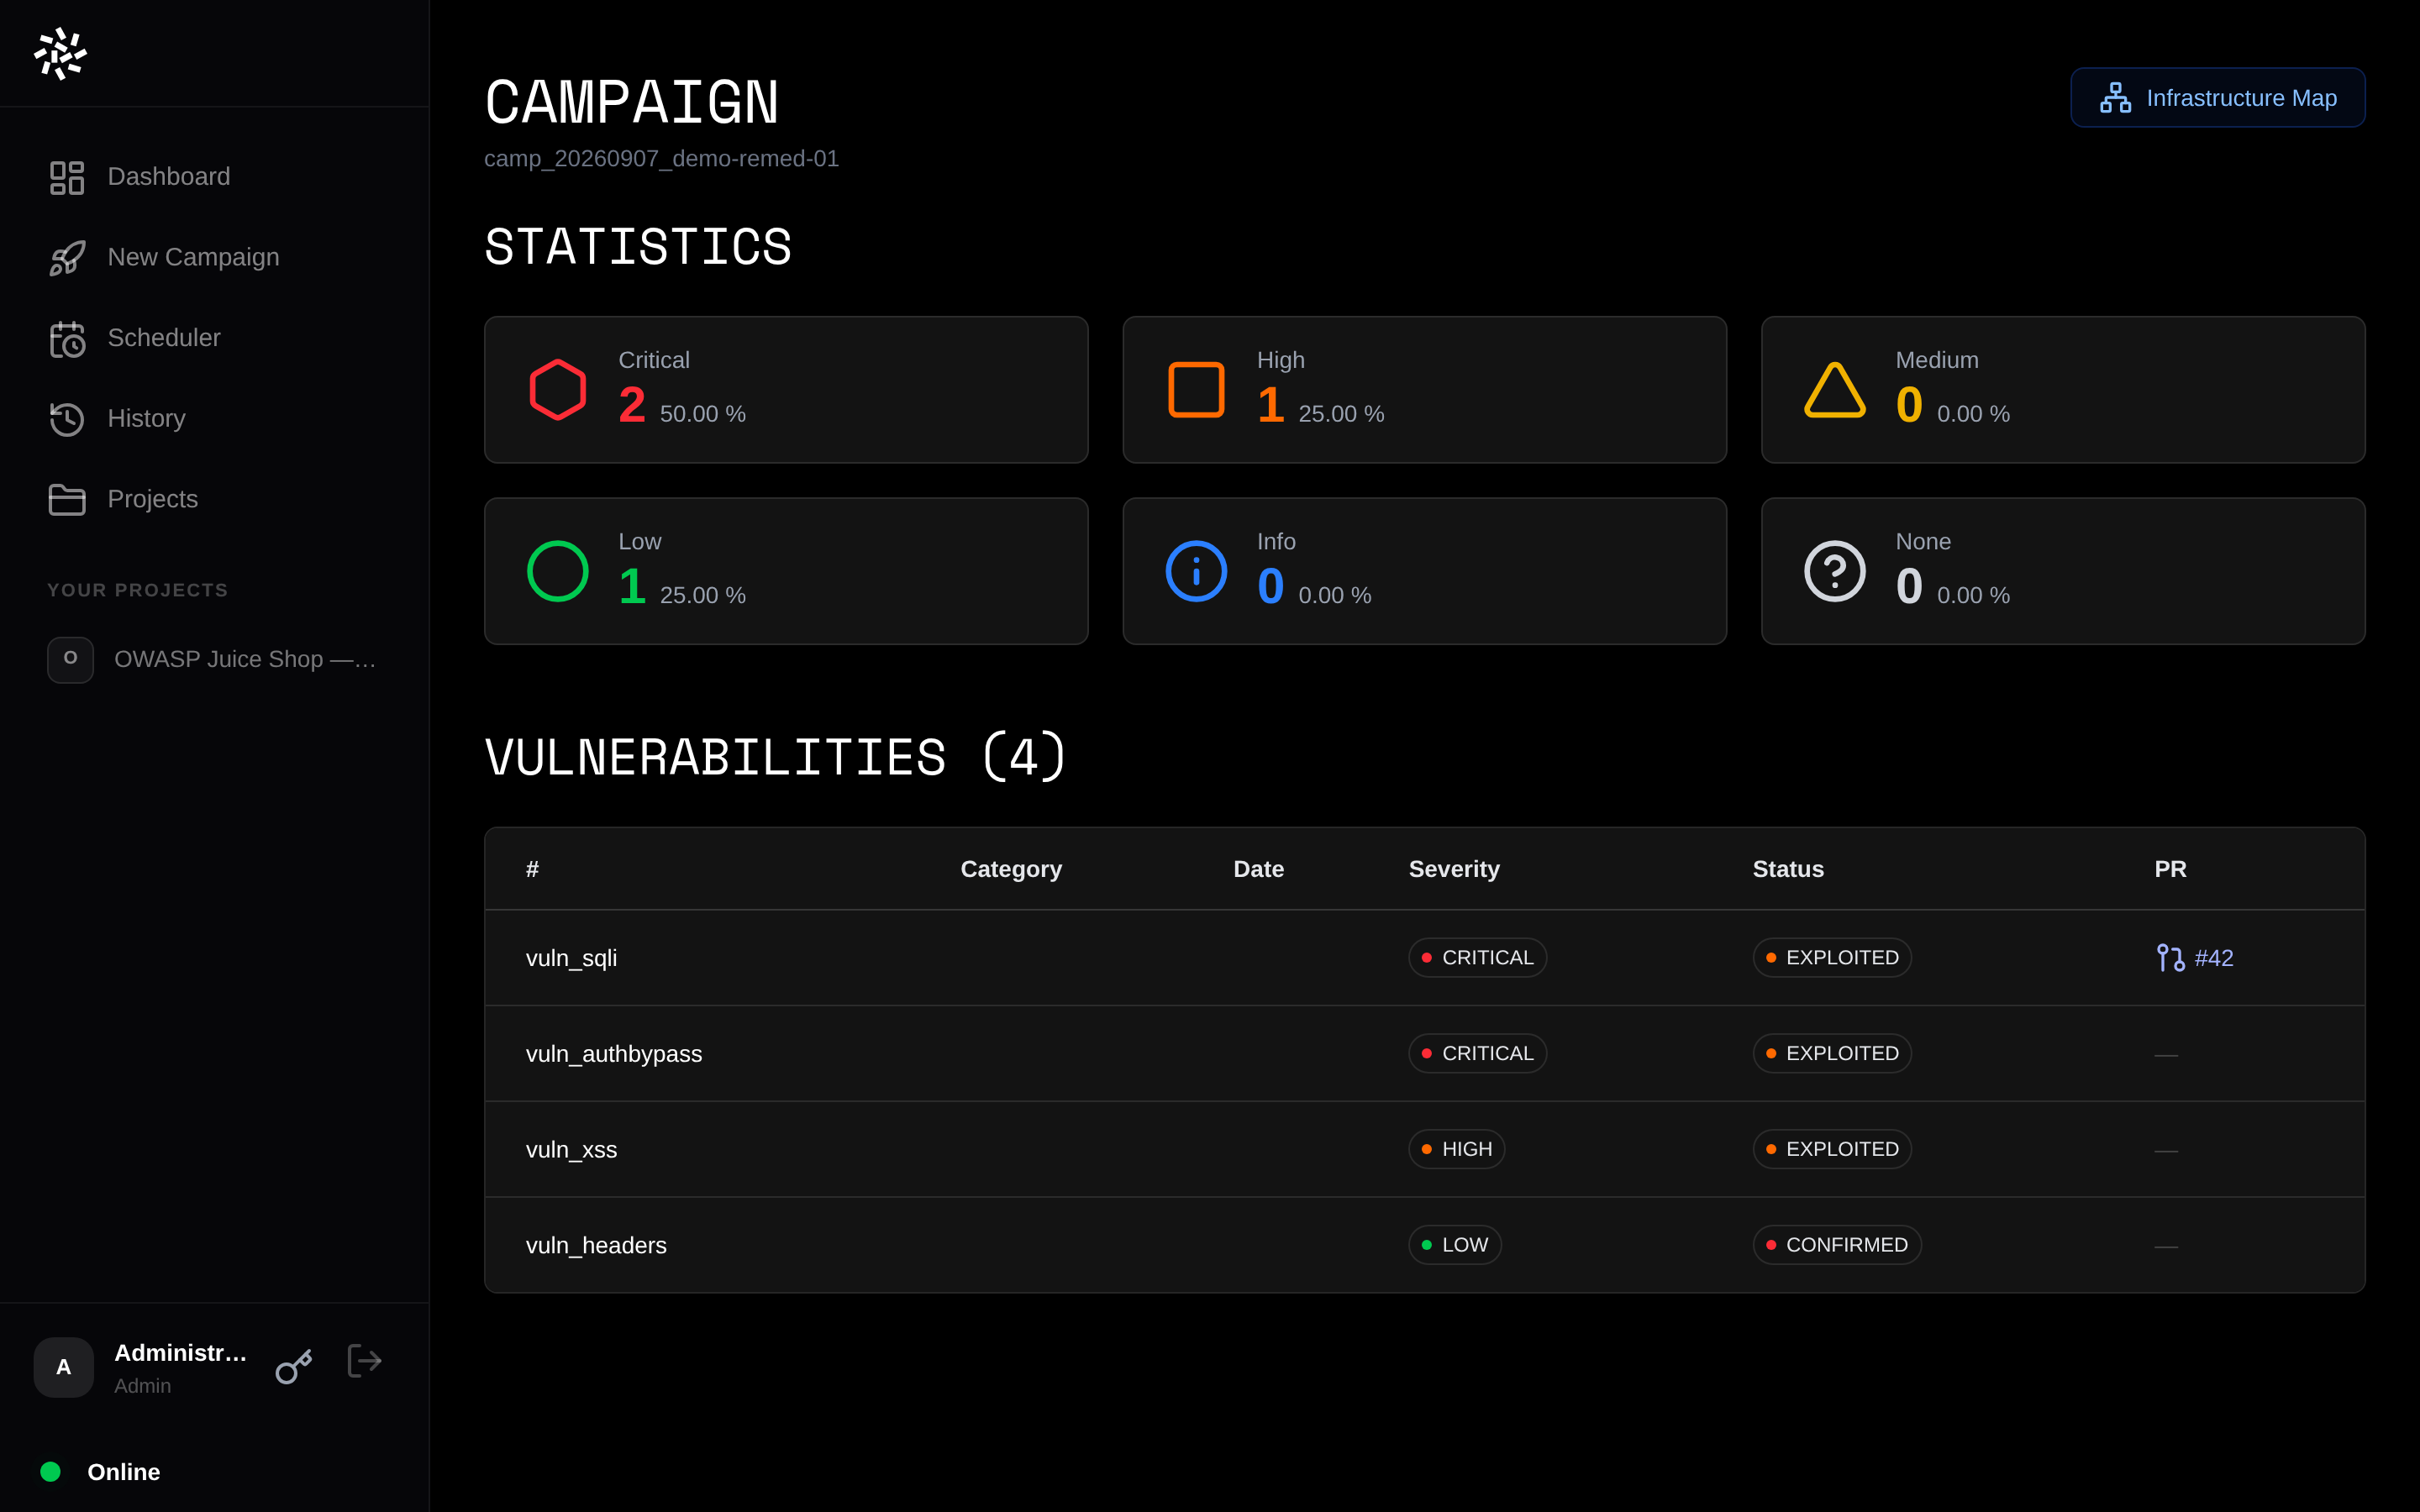Click the Info blue circle icon
This screenshot has width=2420, height=1512.
pyautogui.click(x=1196, y=571)
